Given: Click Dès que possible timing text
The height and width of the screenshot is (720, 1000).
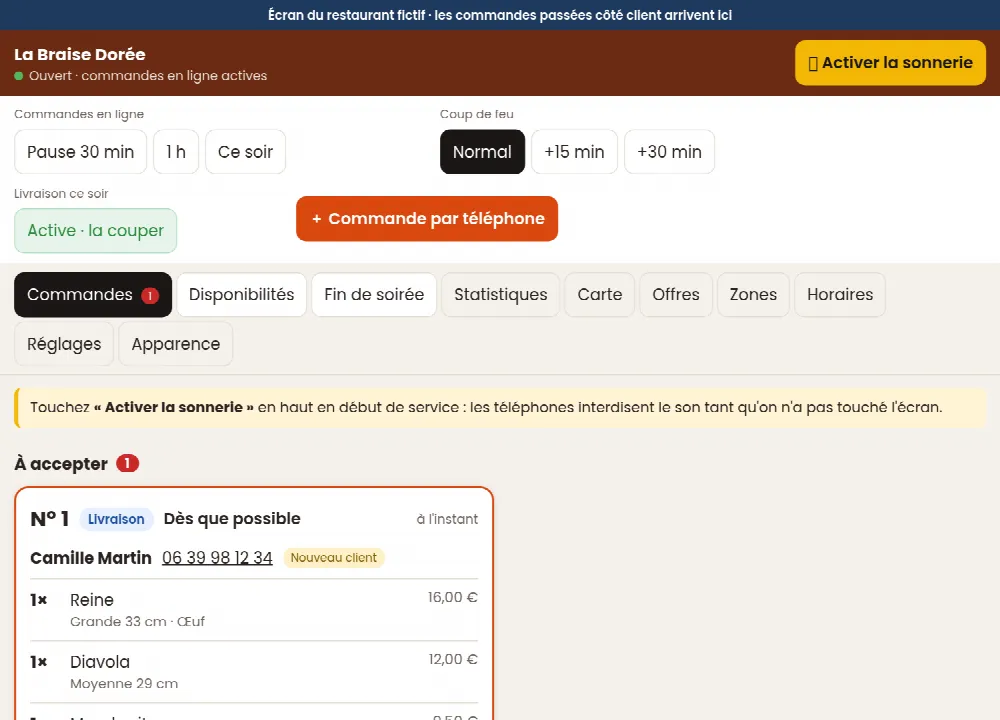Looking at the screenshot, I should click(x=232, y=518).
